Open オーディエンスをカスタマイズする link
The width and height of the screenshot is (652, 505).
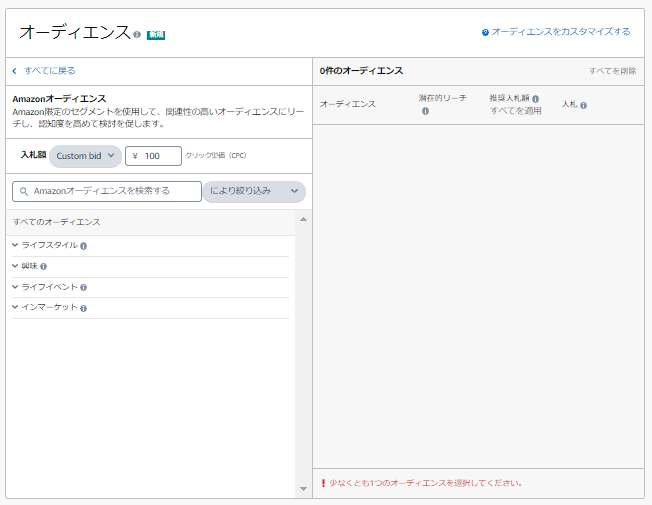tap(561, 32)
